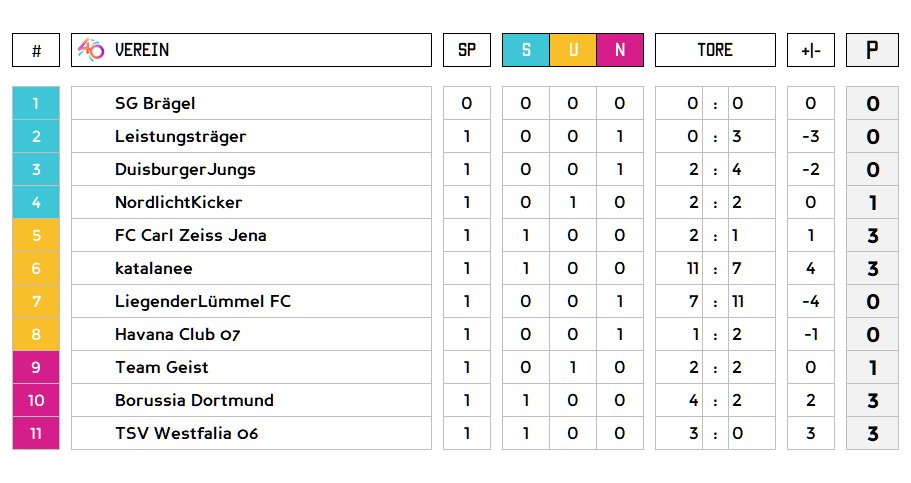
Task: Click the Borussia Dortmund team name
Action: tap(194, 400)
